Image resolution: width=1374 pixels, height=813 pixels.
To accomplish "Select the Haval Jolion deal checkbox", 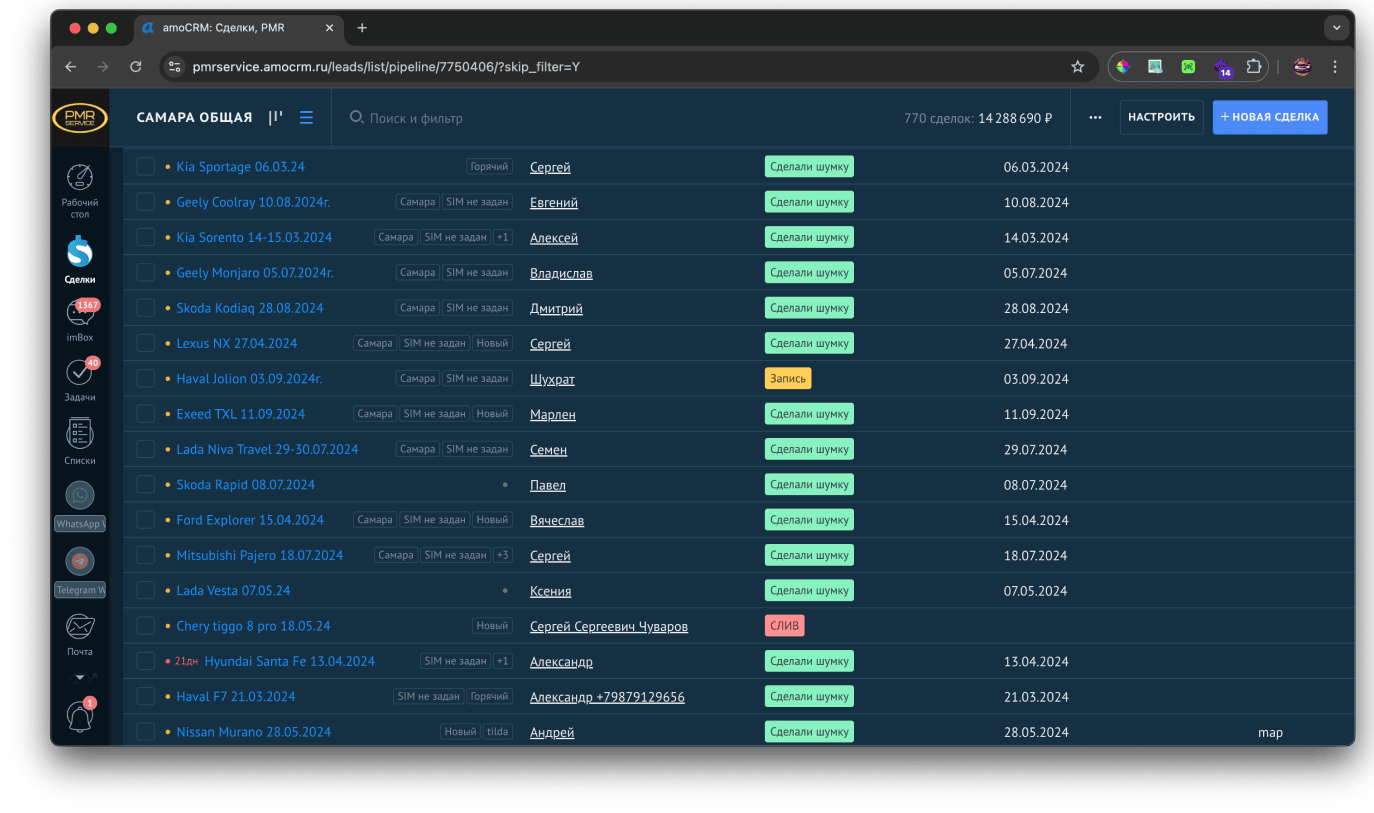I will [146, 379].
